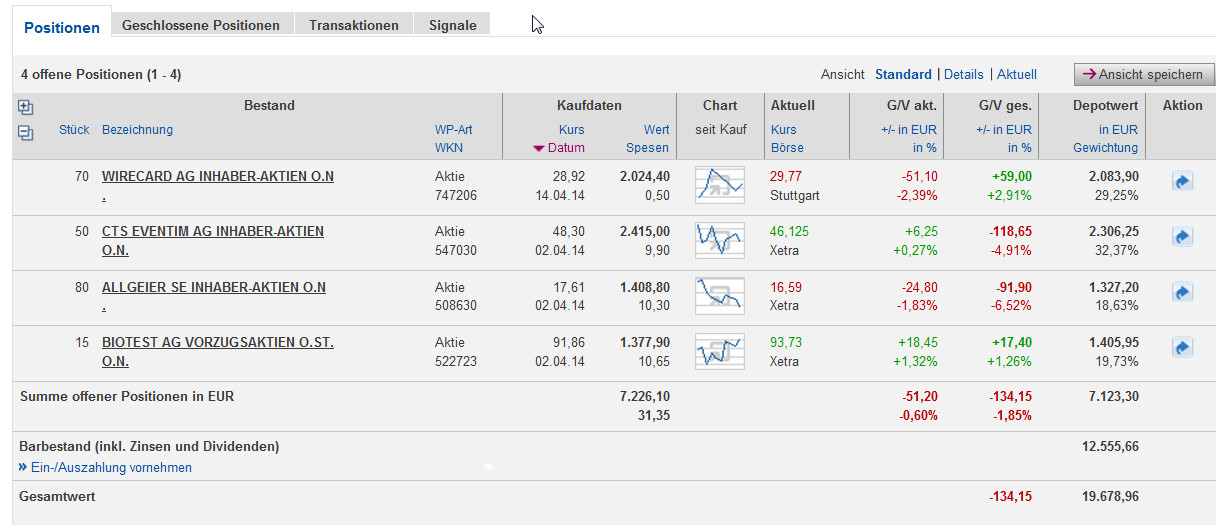Image resolution: width=1216 pixels, height=525 pixels.
Task: Switch the view to Aktuell
Action: click(1017, 74)
